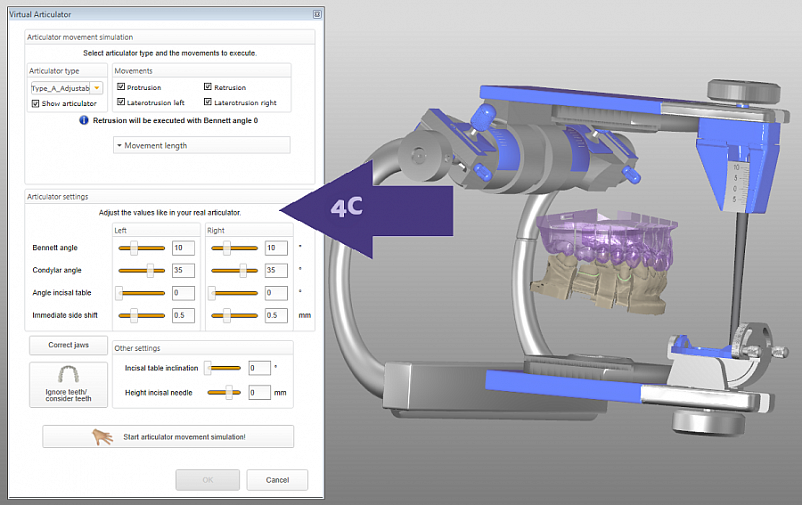Image resolution: width=802 pixels, height=505 pixels.
Task: Uncheck Laterotrusion right movement
Action: coord(208,102)
